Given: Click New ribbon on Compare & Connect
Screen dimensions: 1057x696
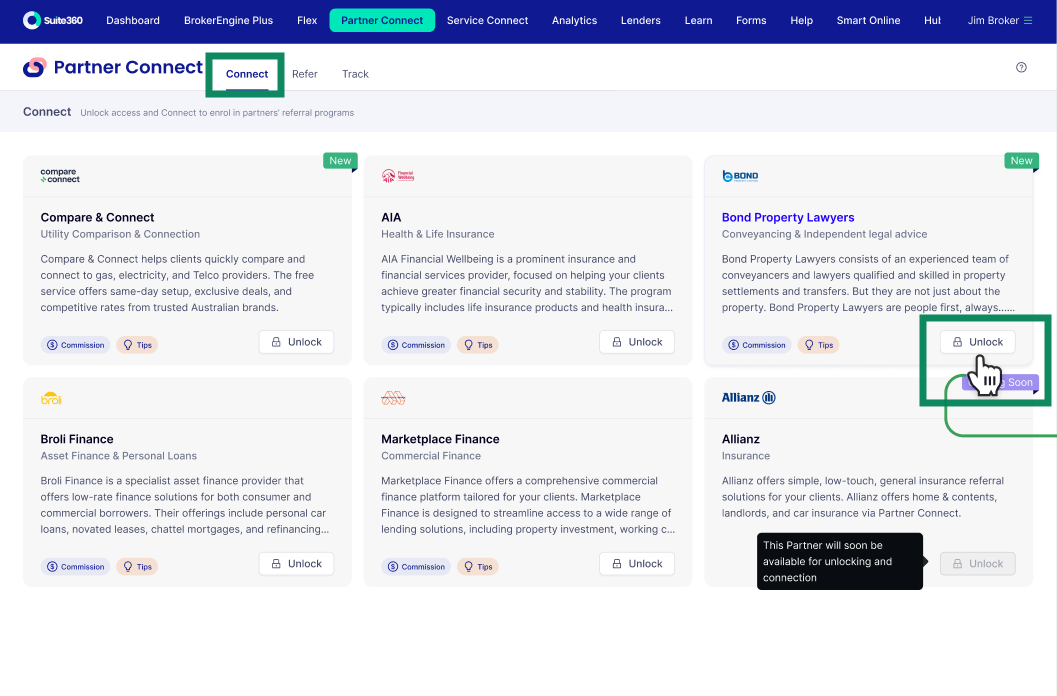Looking at the screenshot, I should pos(340,161).
